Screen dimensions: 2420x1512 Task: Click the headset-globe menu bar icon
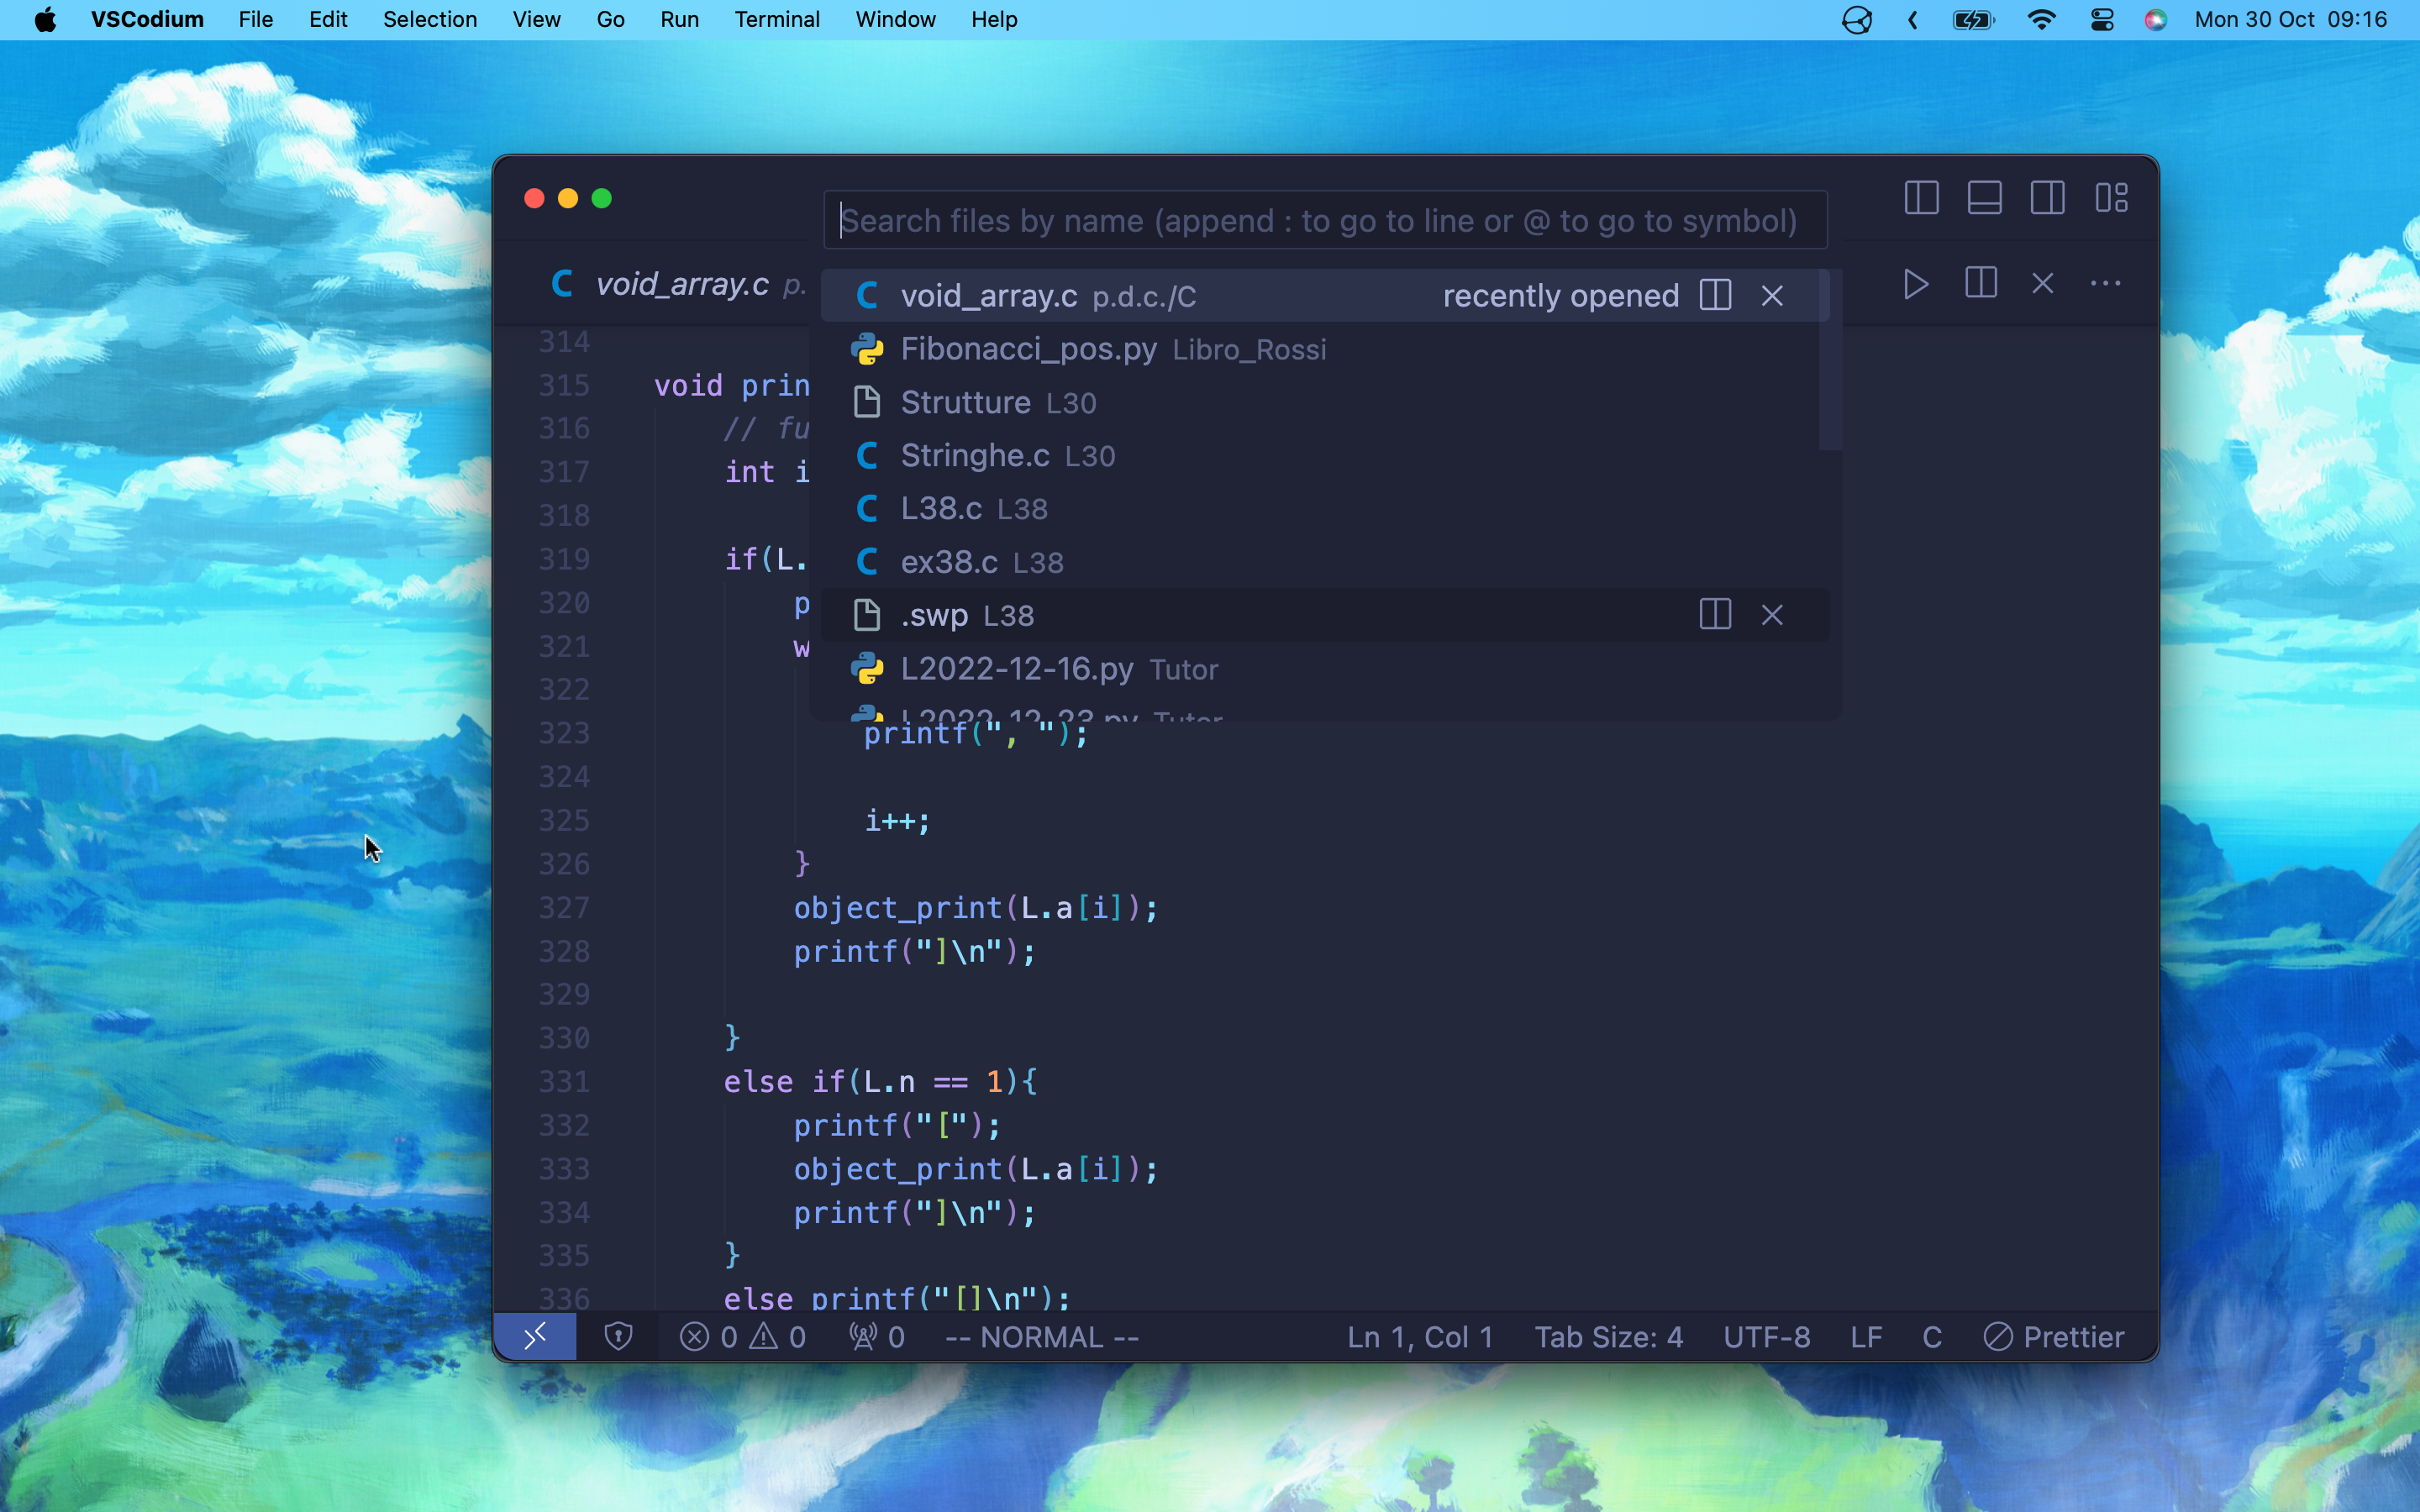[1856, 19]
